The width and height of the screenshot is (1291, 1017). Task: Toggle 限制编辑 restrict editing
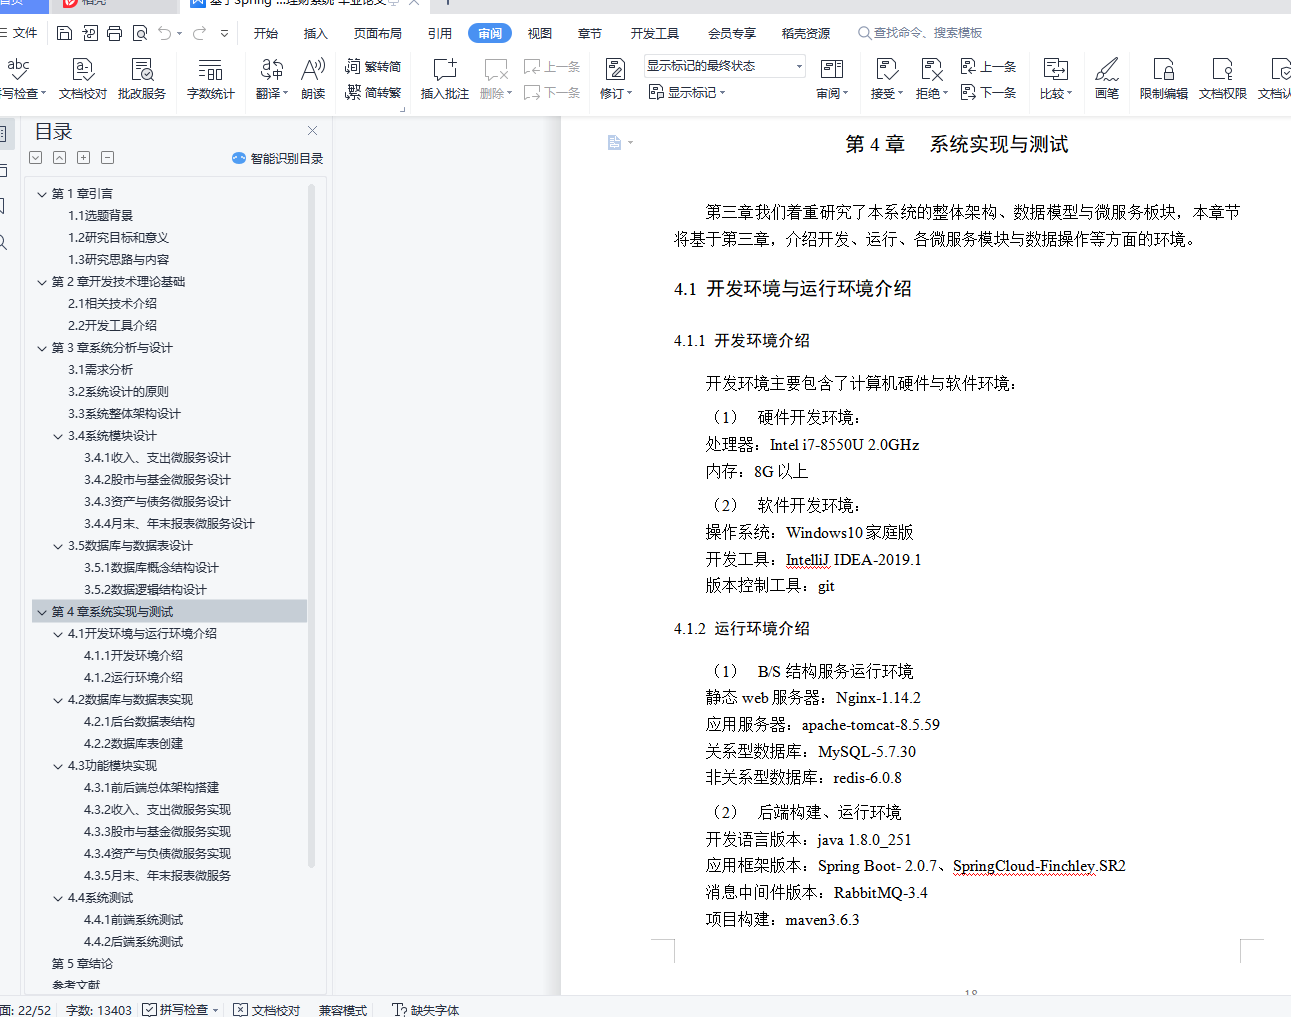point(1164,79)
